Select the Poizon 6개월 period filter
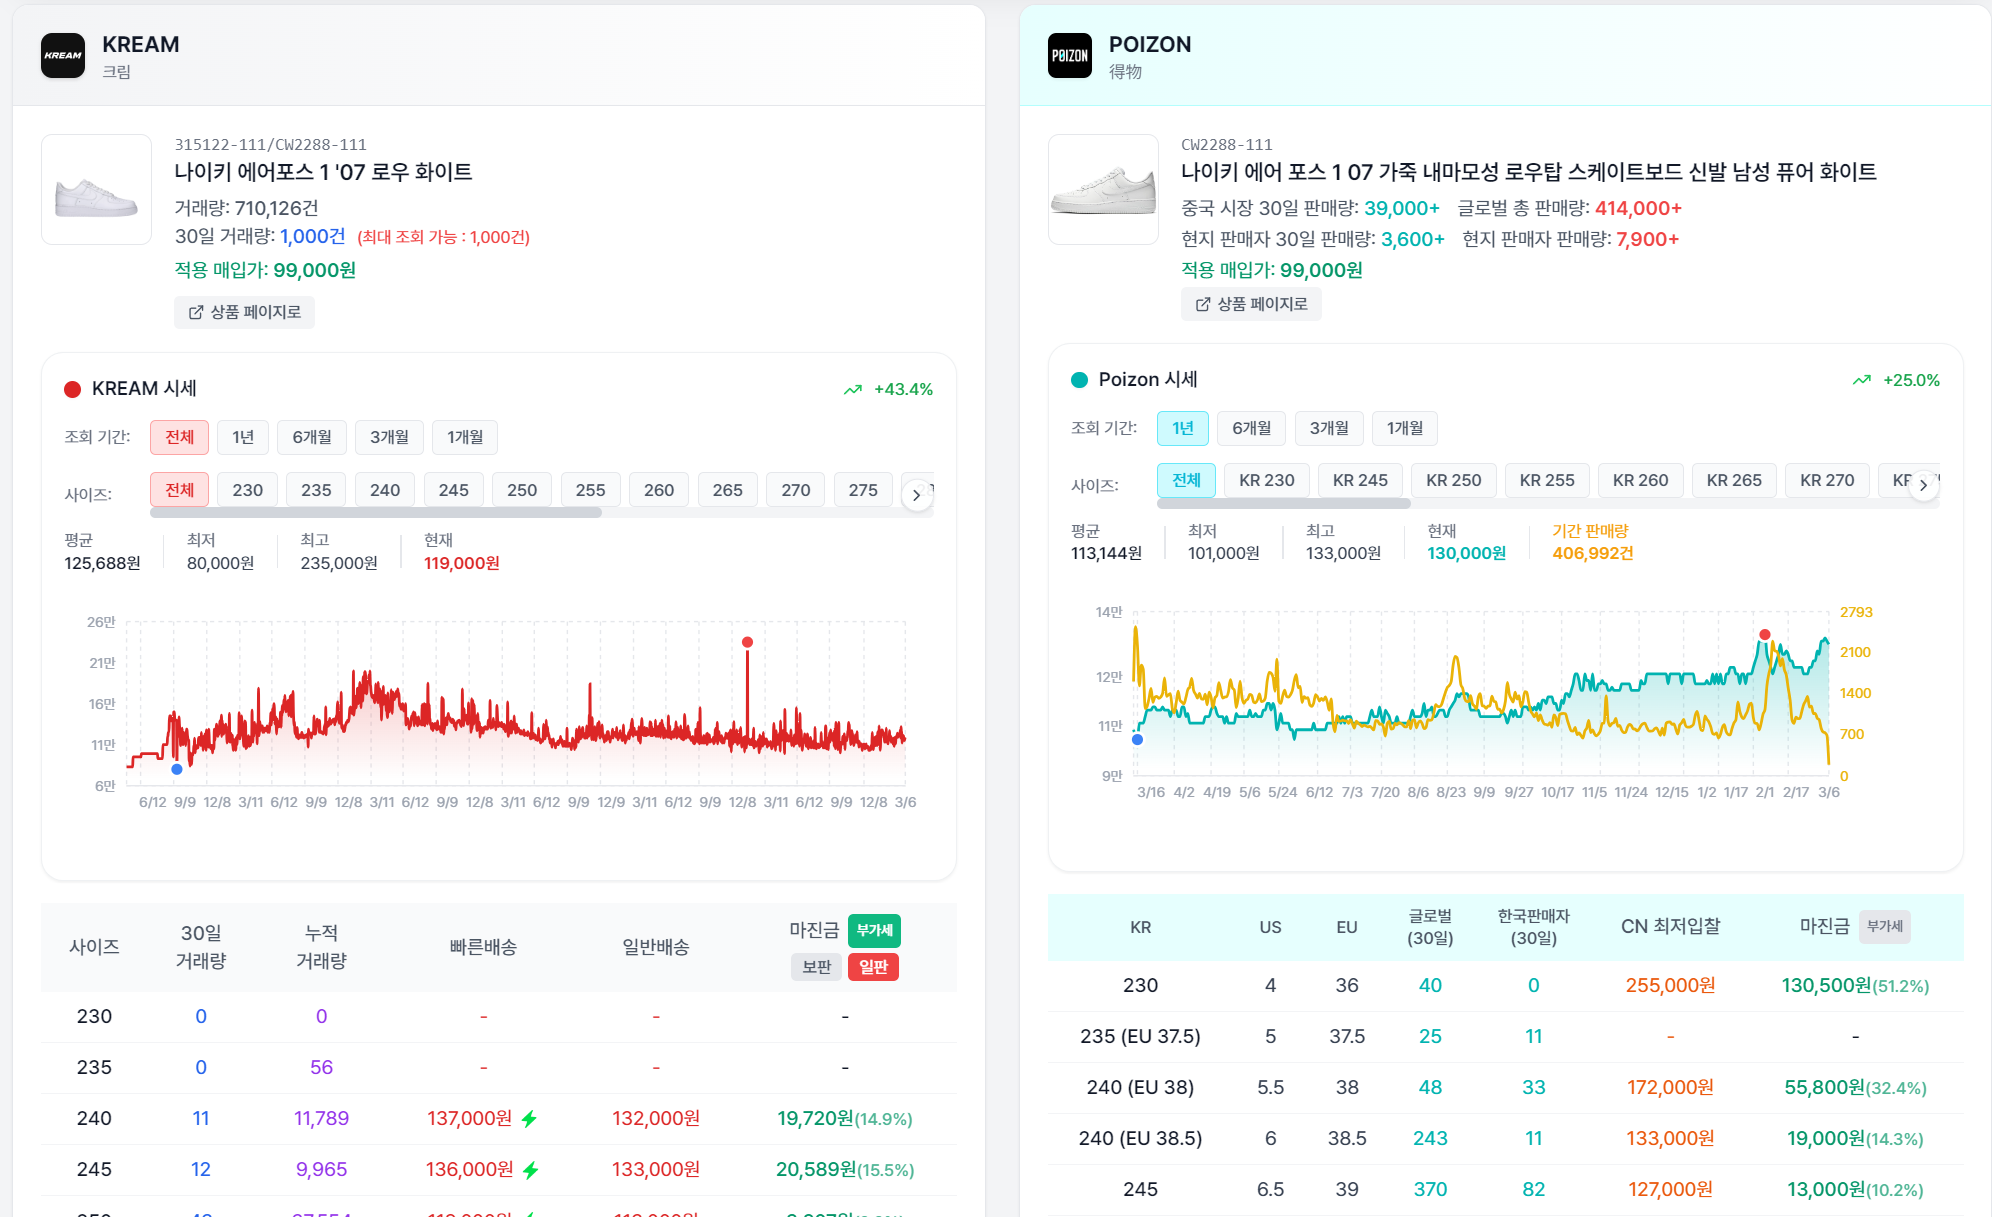1992x1217 pixels. [x=1252, y=428]
